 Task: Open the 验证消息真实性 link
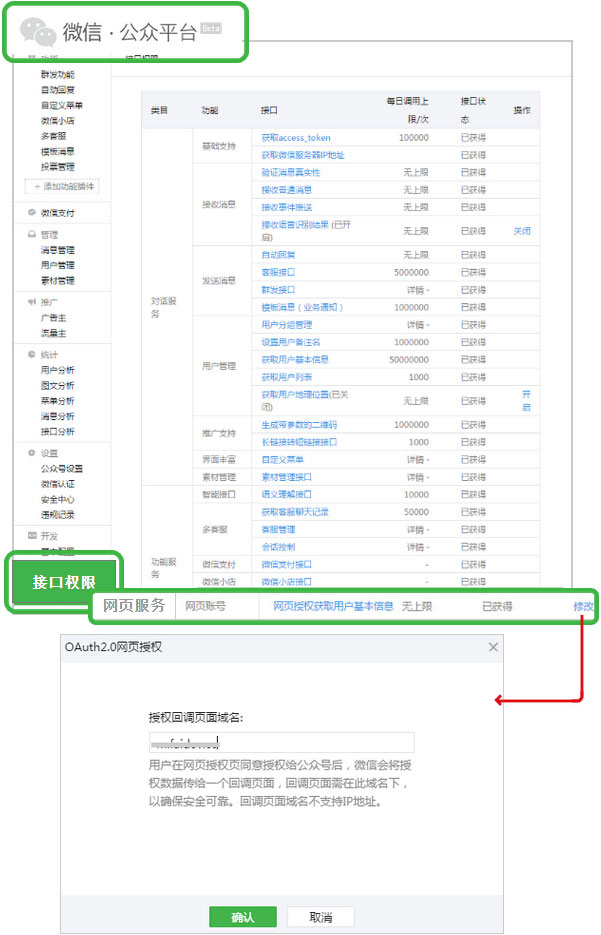pyautogui.click(x=290, y=172)
